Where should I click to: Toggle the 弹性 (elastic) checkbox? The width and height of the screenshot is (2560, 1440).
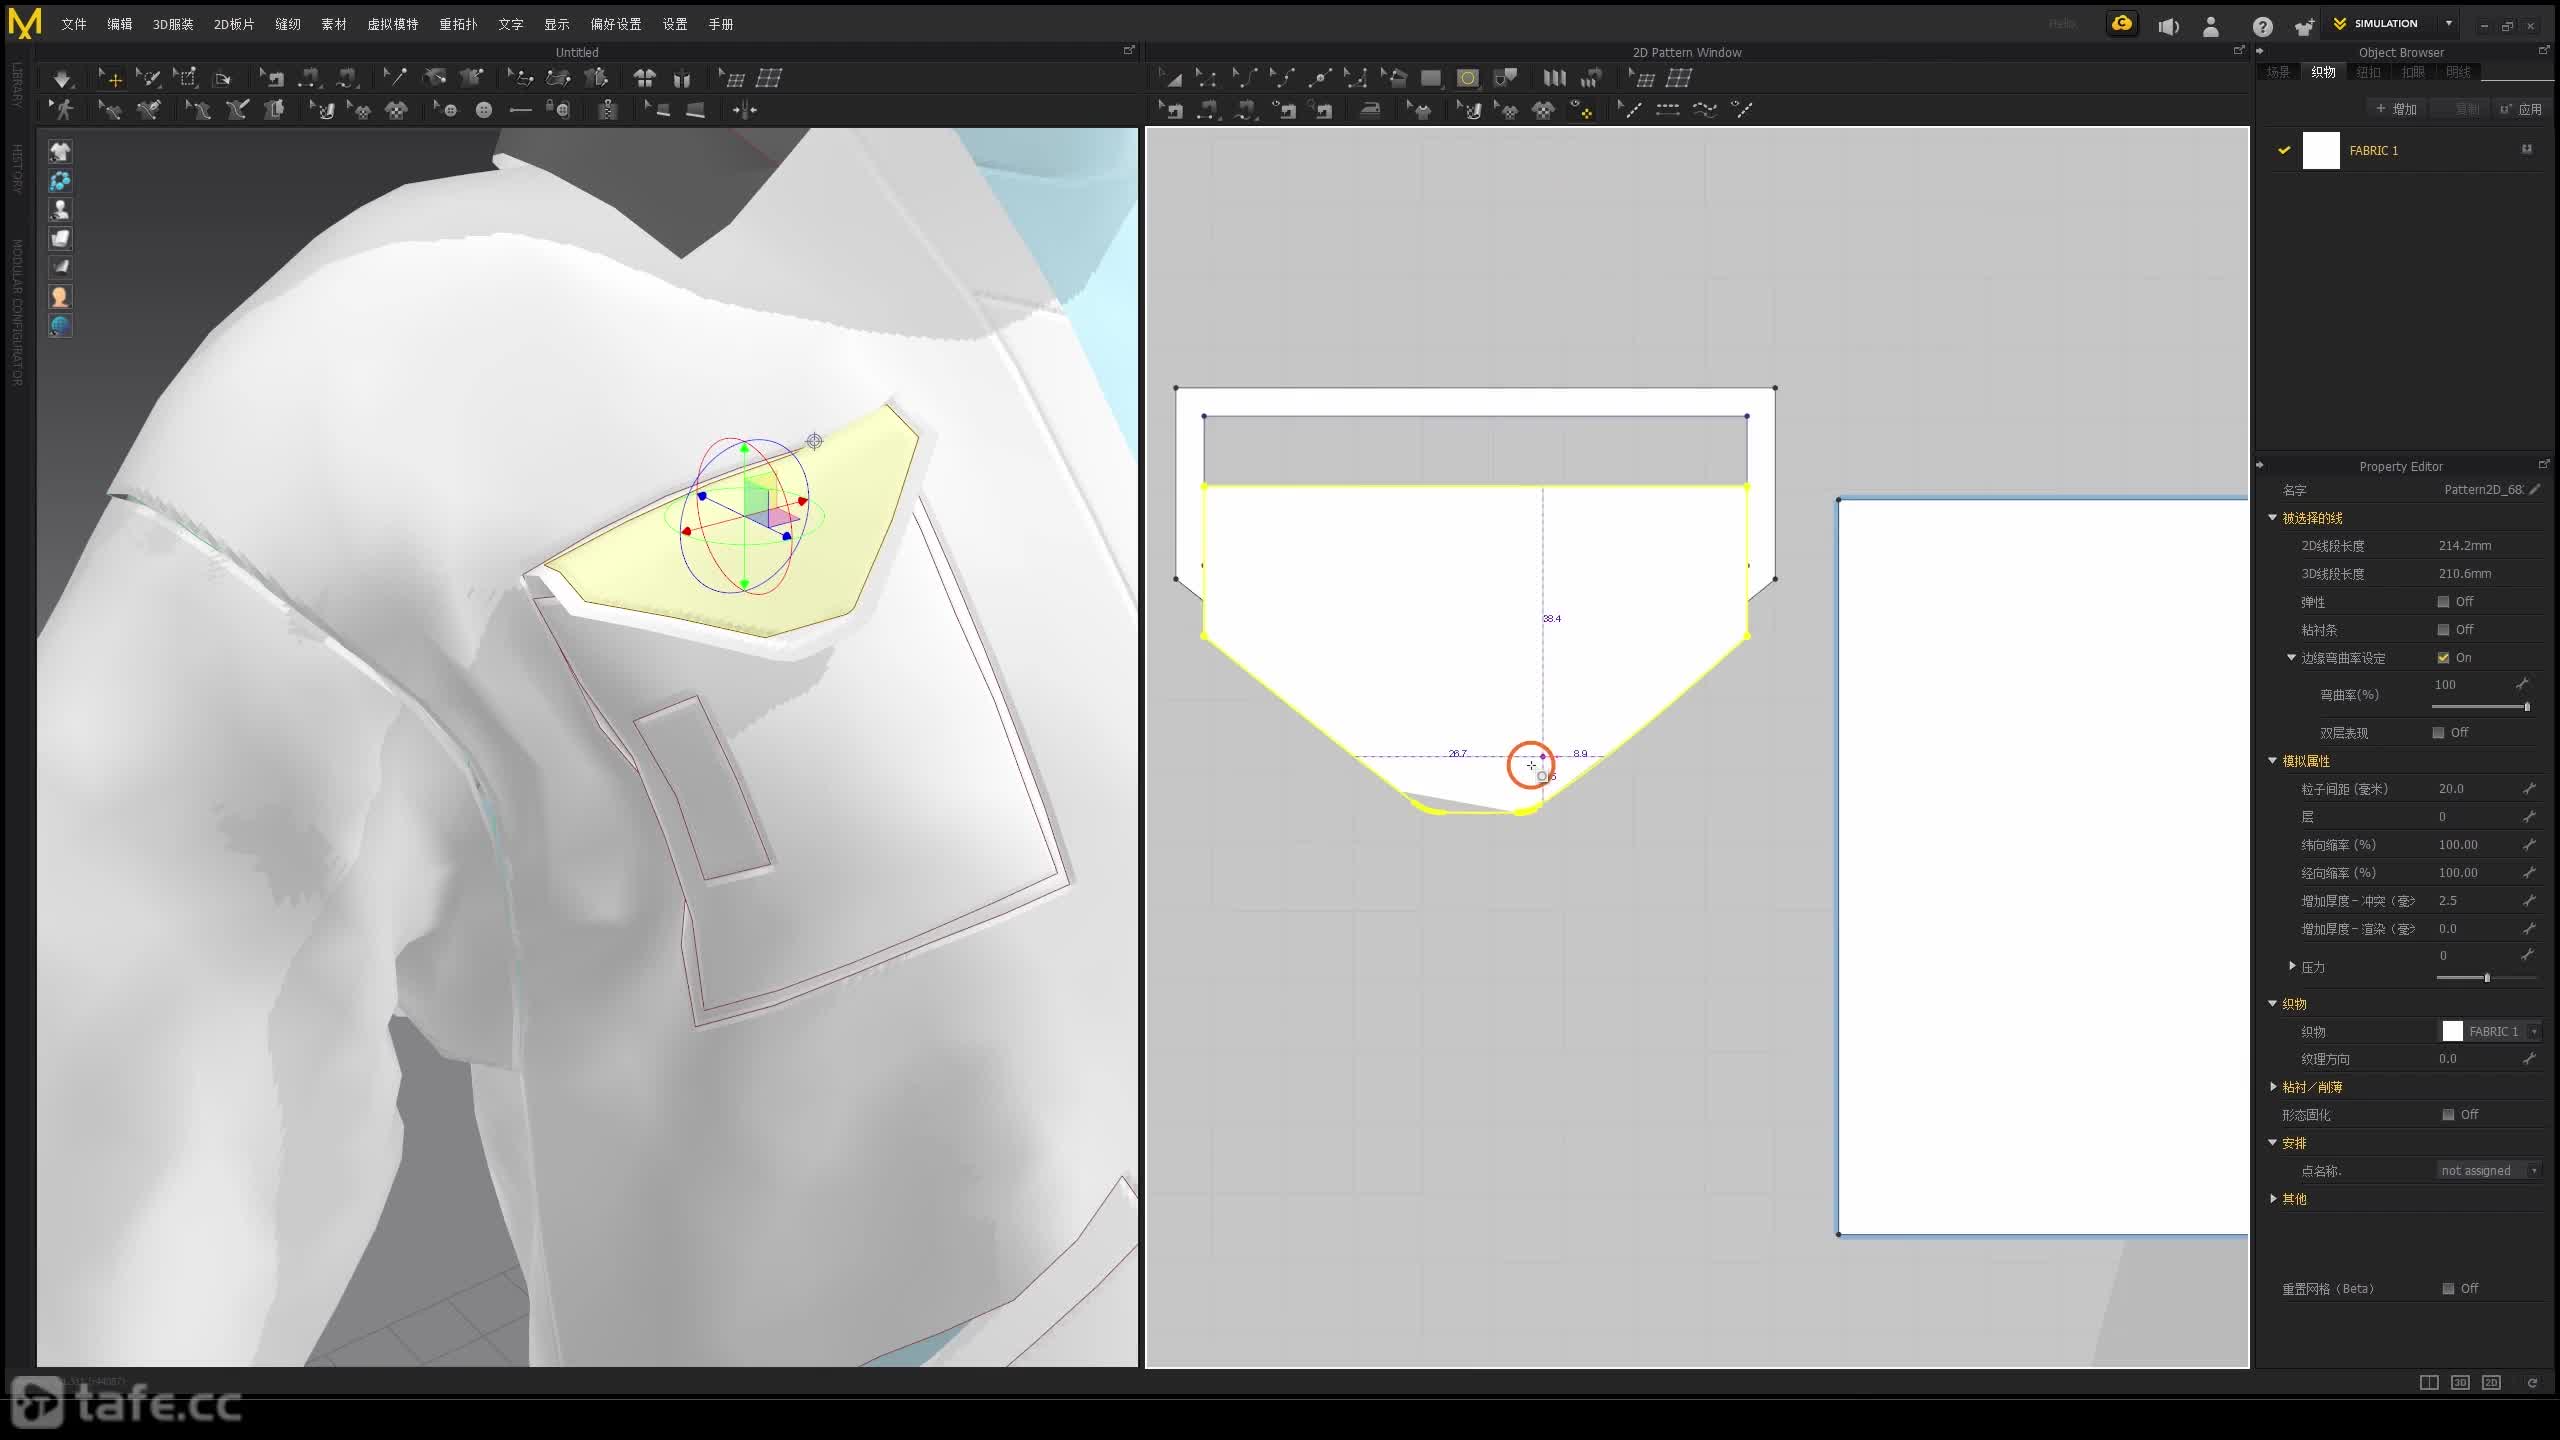(2443, 602)
